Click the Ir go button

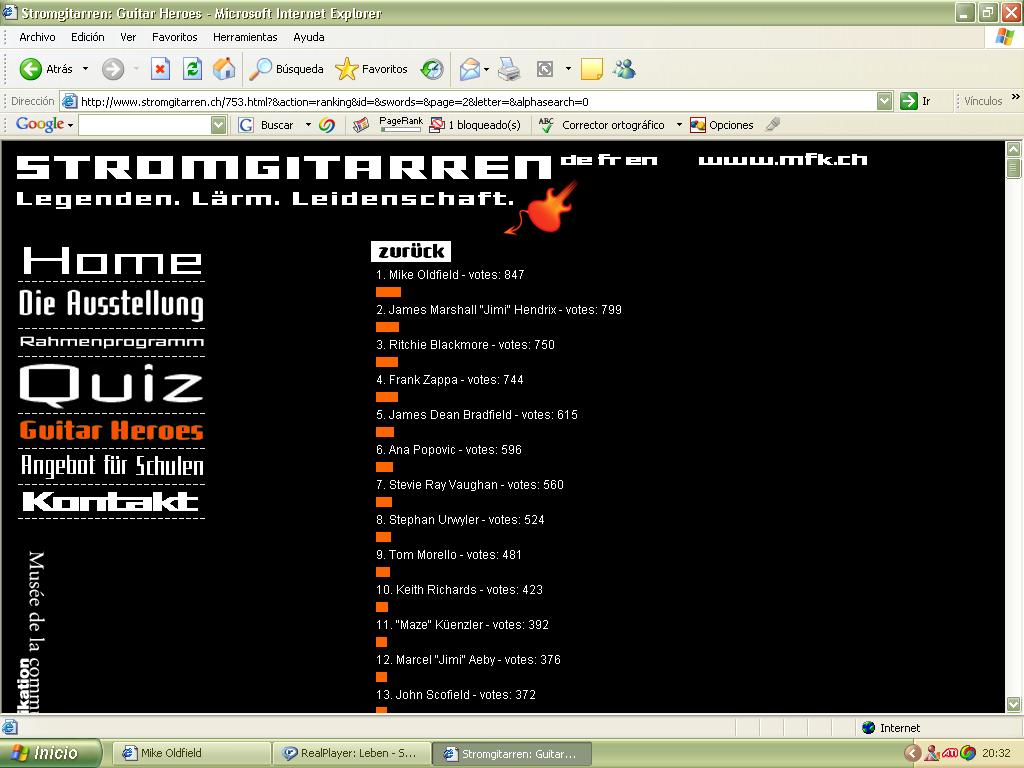click(x=916, y=101)
